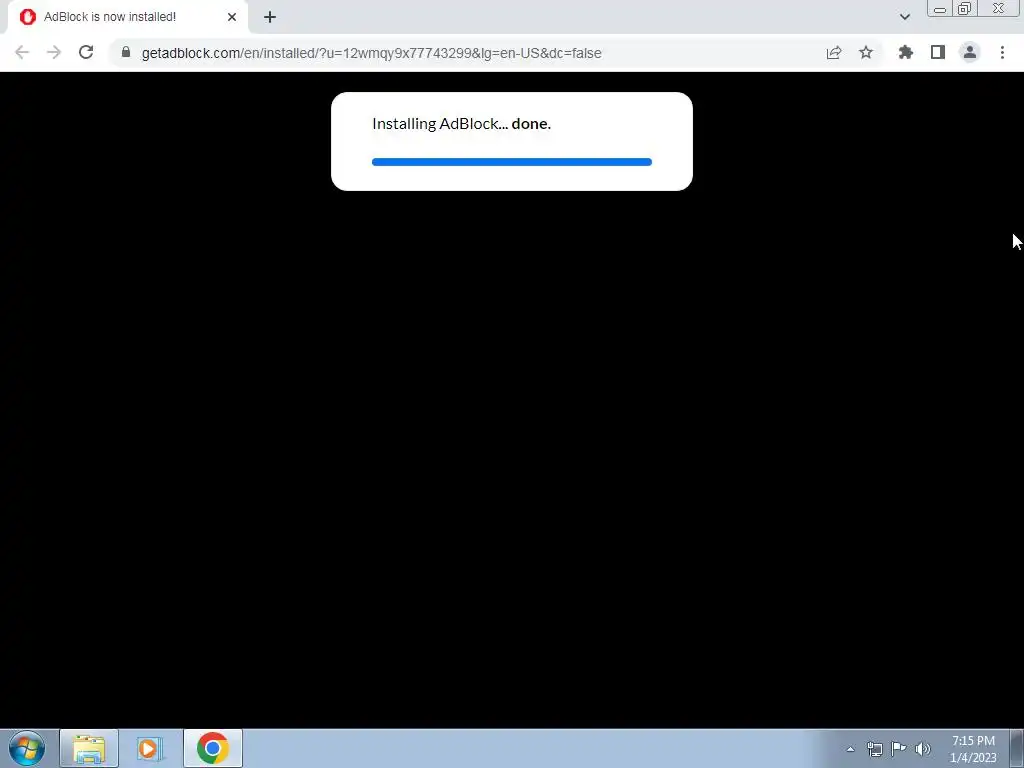Open the network status tray icon

point(874,749)
